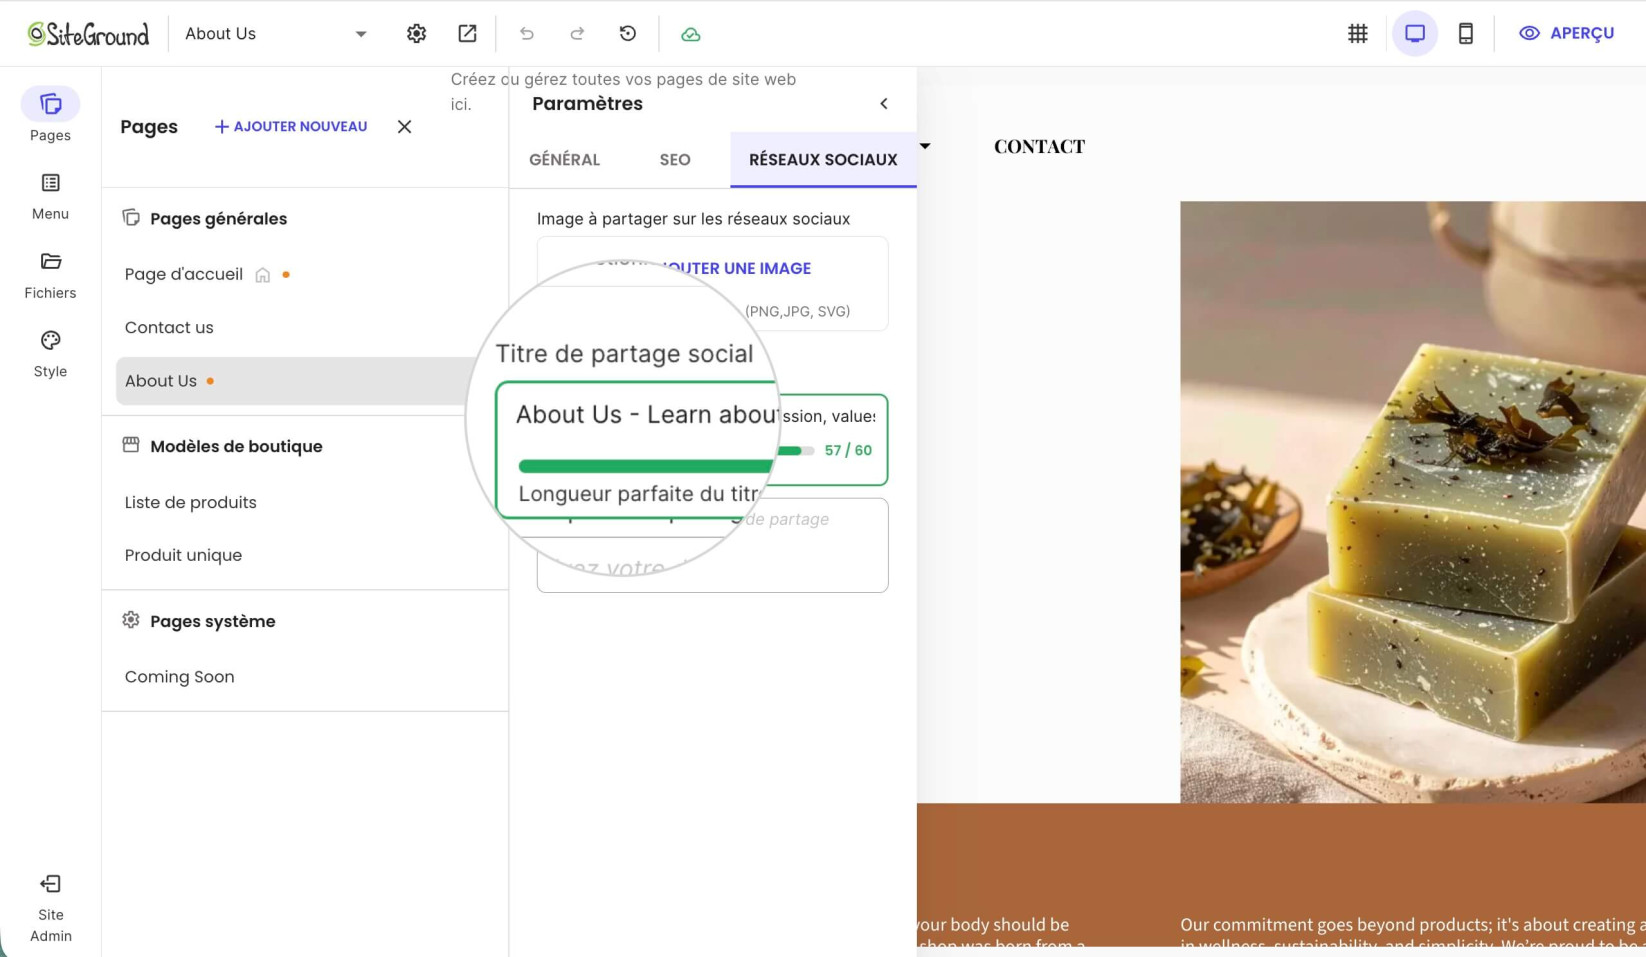
Task: Open the Pages panel in the sidebar
Action: [50, 116]
